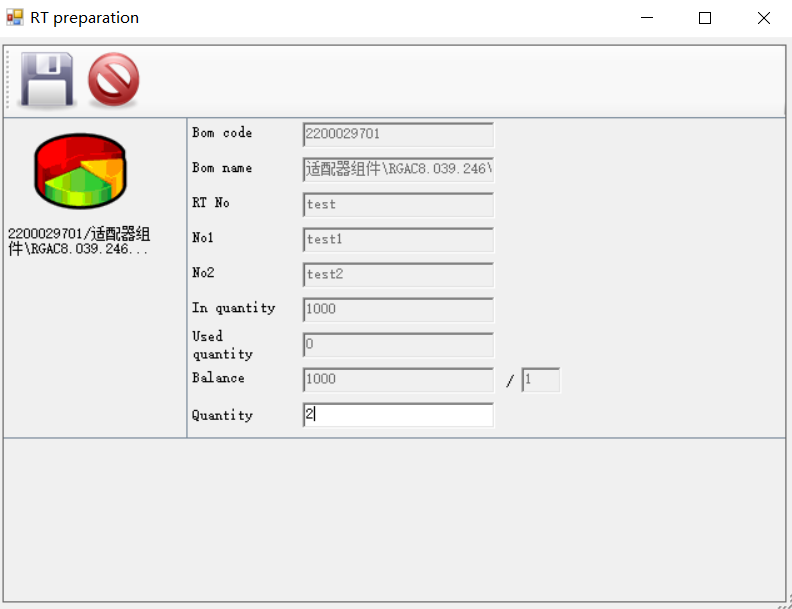Open the window system menu icon
The height and width of the screenshot is (609, 792).
(15, 18)
